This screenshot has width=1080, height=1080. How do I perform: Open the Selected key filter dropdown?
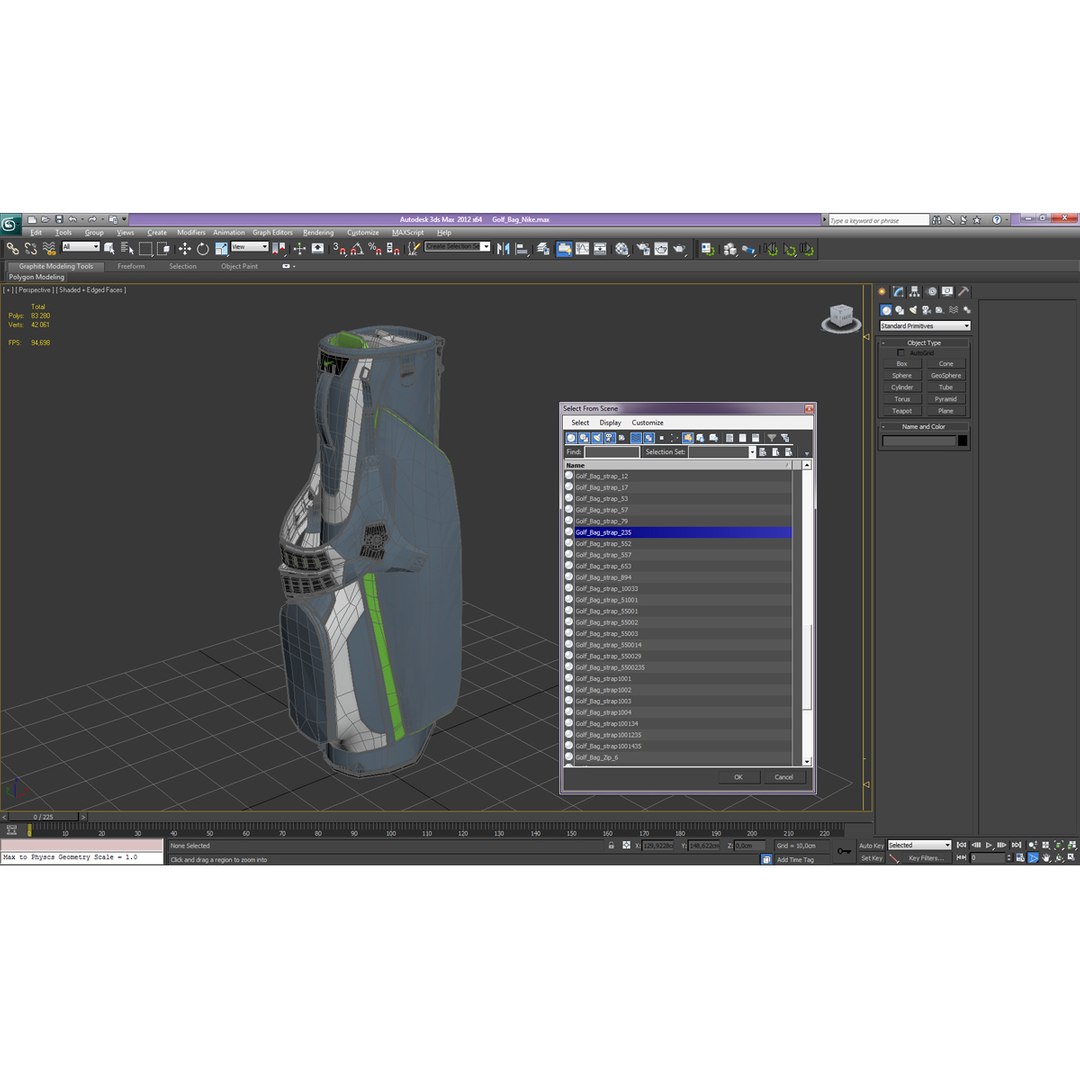tap(919, 845)
